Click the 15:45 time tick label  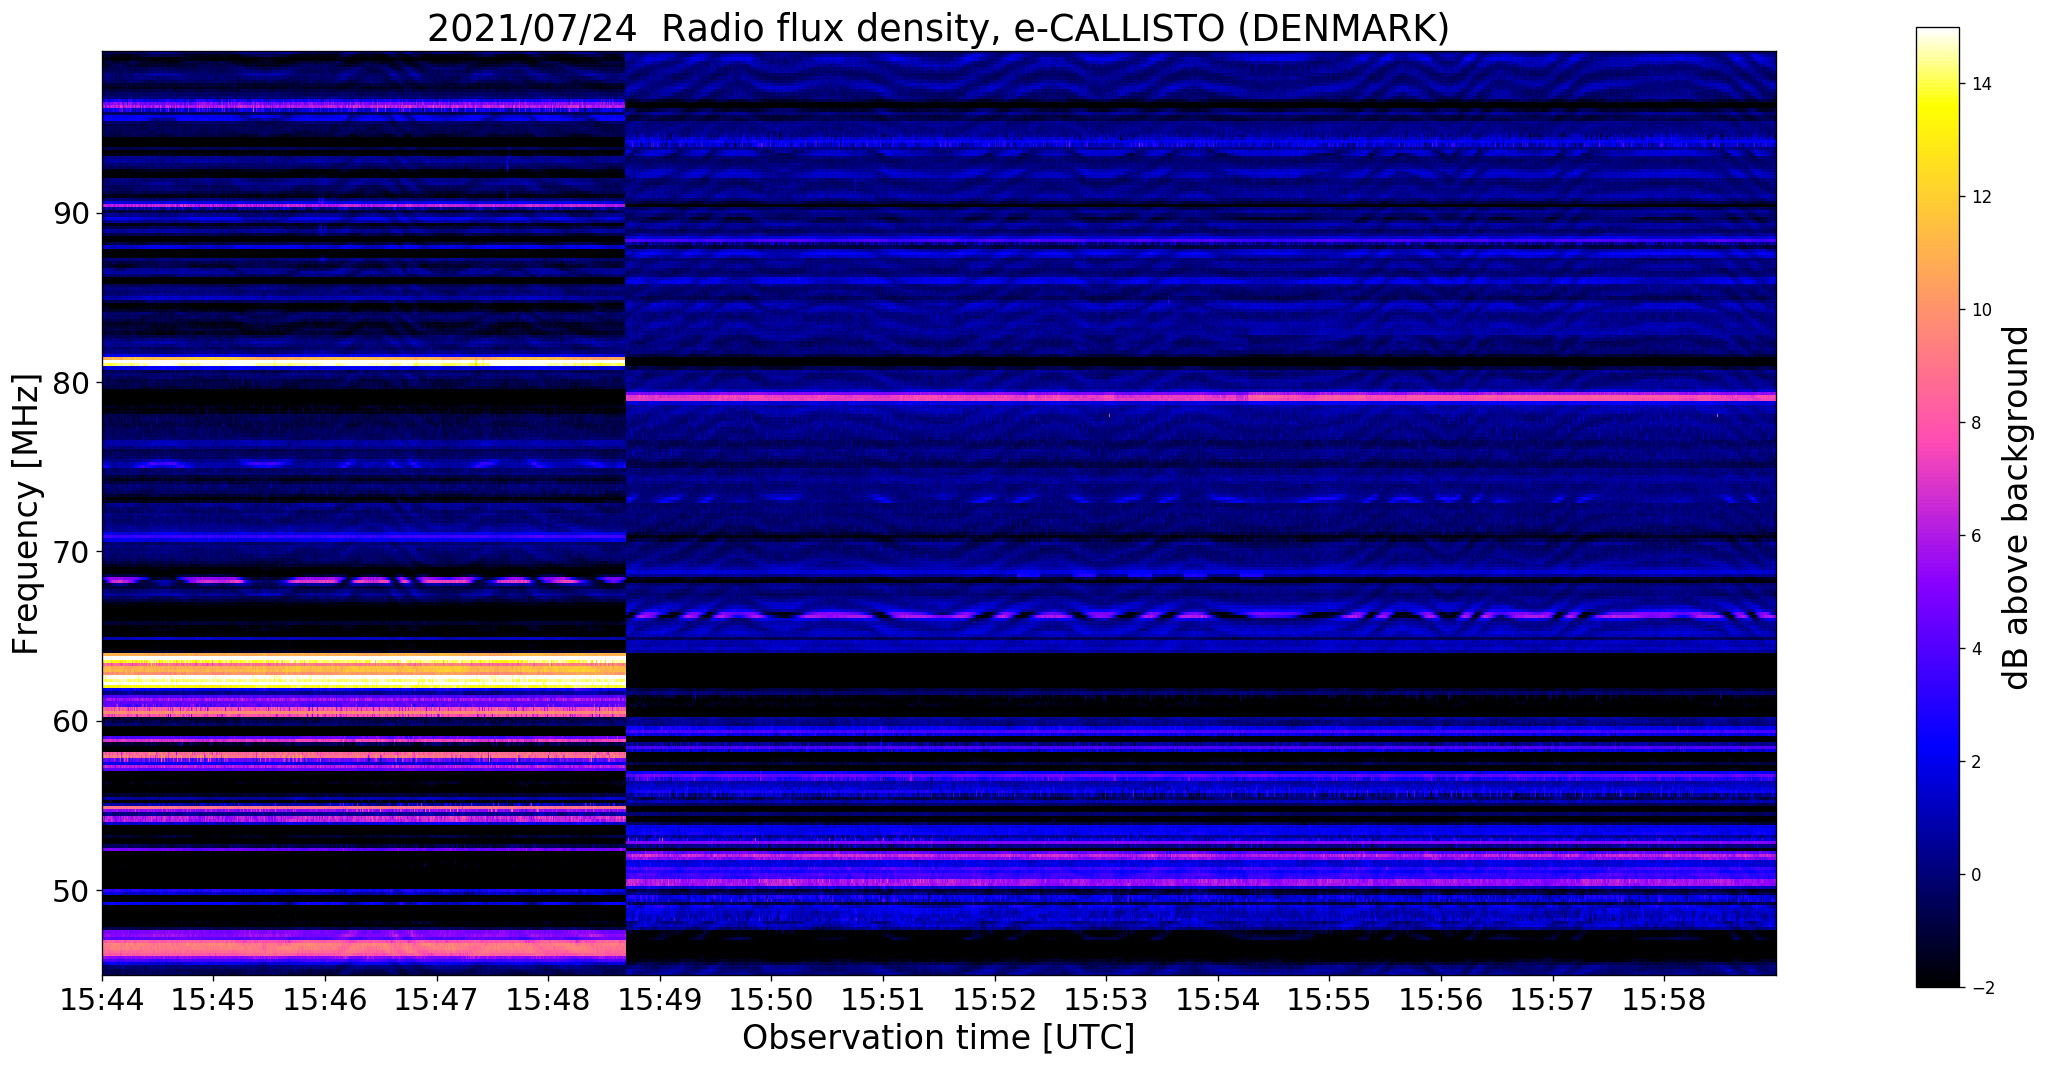pos(212,1000)
